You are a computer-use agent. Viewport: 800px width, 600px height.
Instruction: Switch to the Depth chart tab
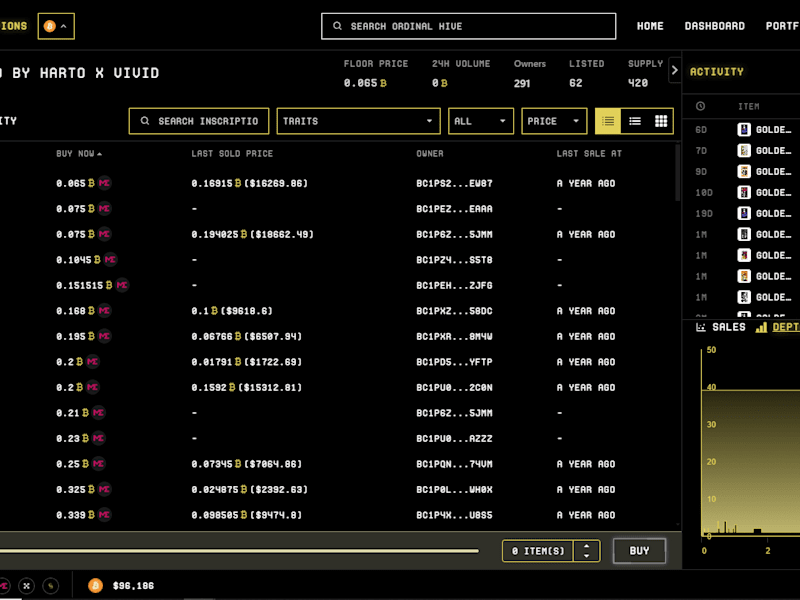(x=778, y=327)
